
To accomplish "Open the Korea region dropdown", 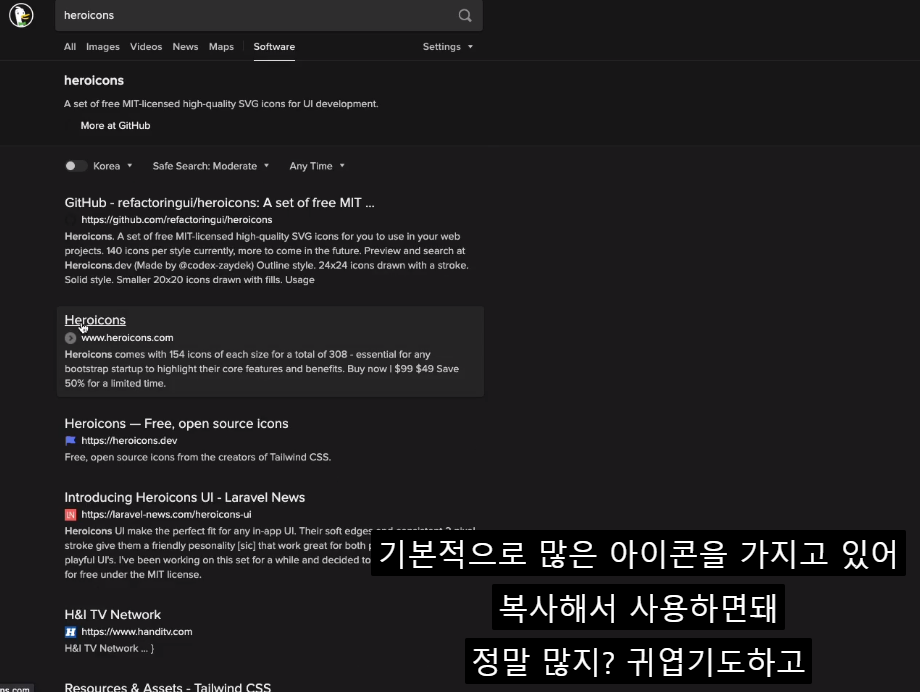I will (113, 166).
